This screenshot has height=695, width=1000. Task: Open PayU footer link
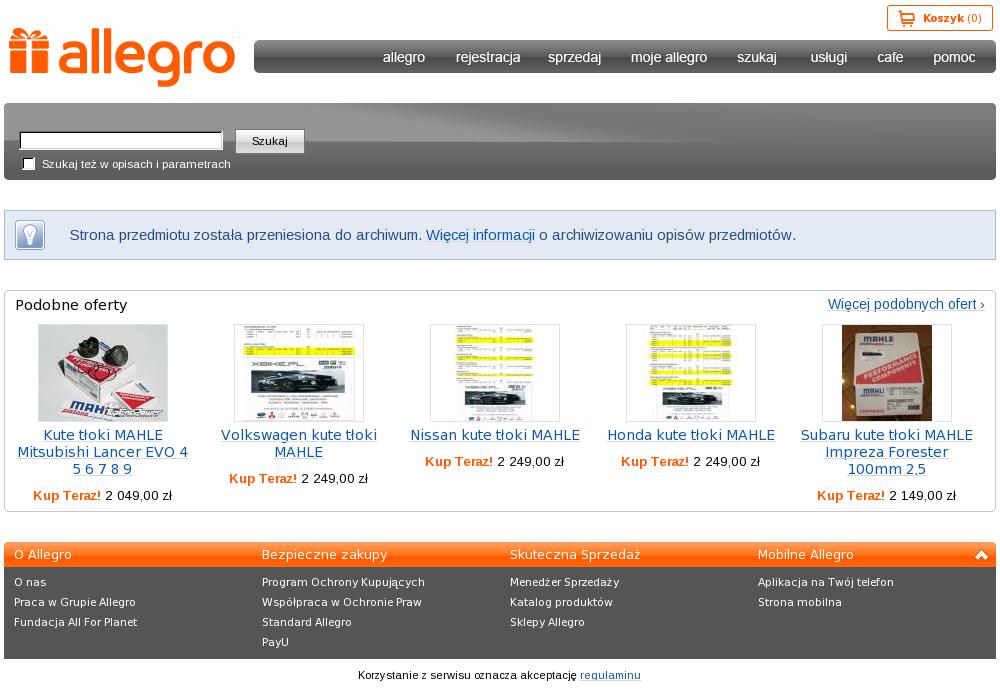click(x=275, y=642)
